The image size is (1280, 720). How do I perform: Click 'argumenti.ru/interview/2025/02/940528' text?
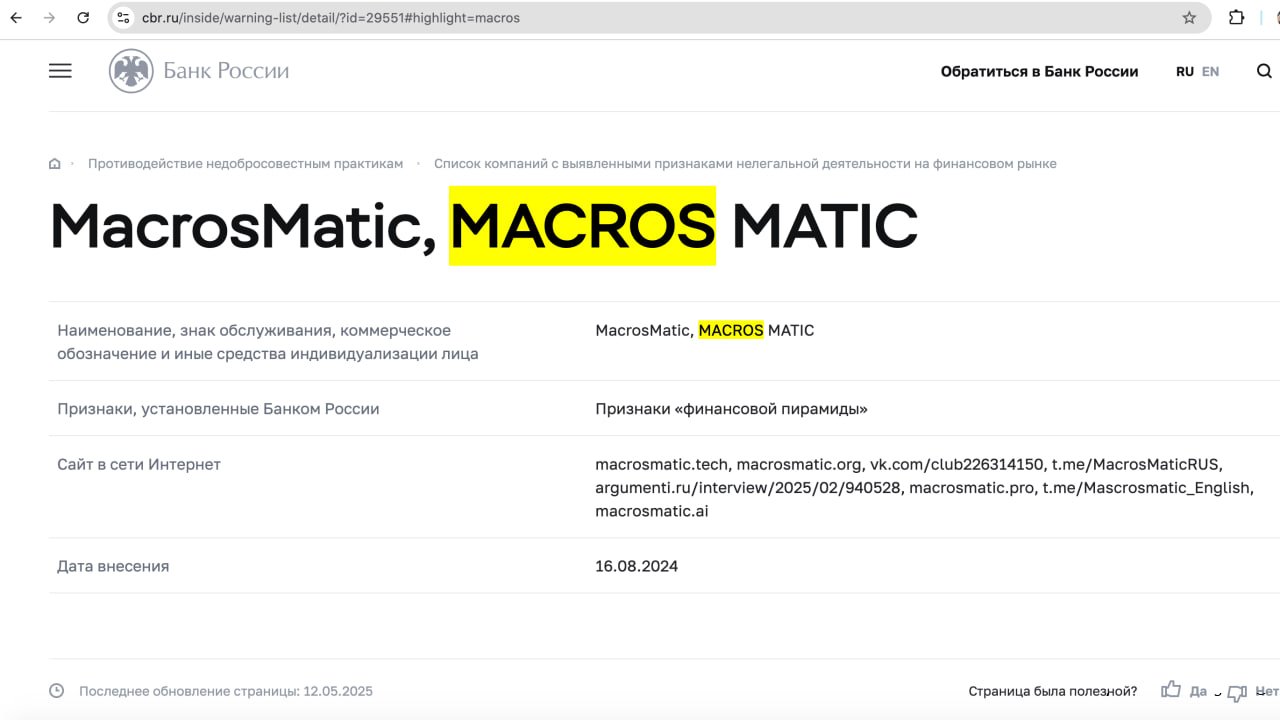click(748, 488)
